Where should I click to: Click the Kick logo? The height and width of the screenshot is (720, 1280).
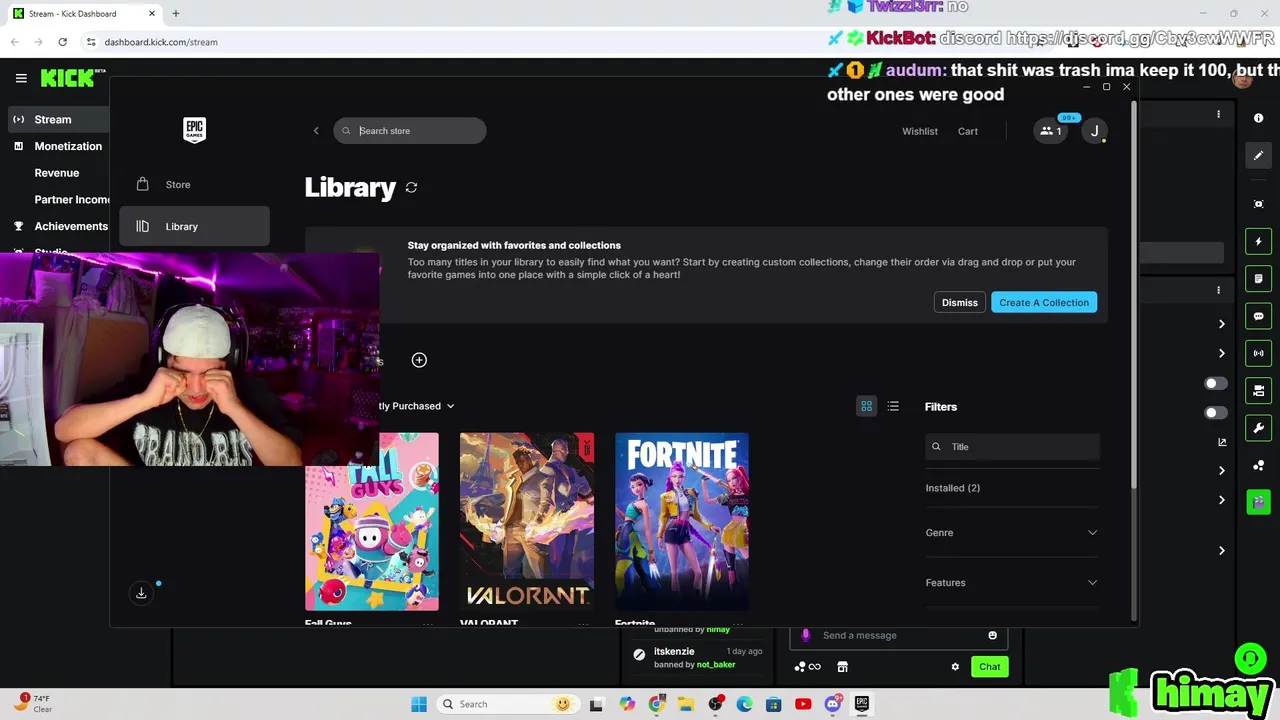tap(68, 77)
